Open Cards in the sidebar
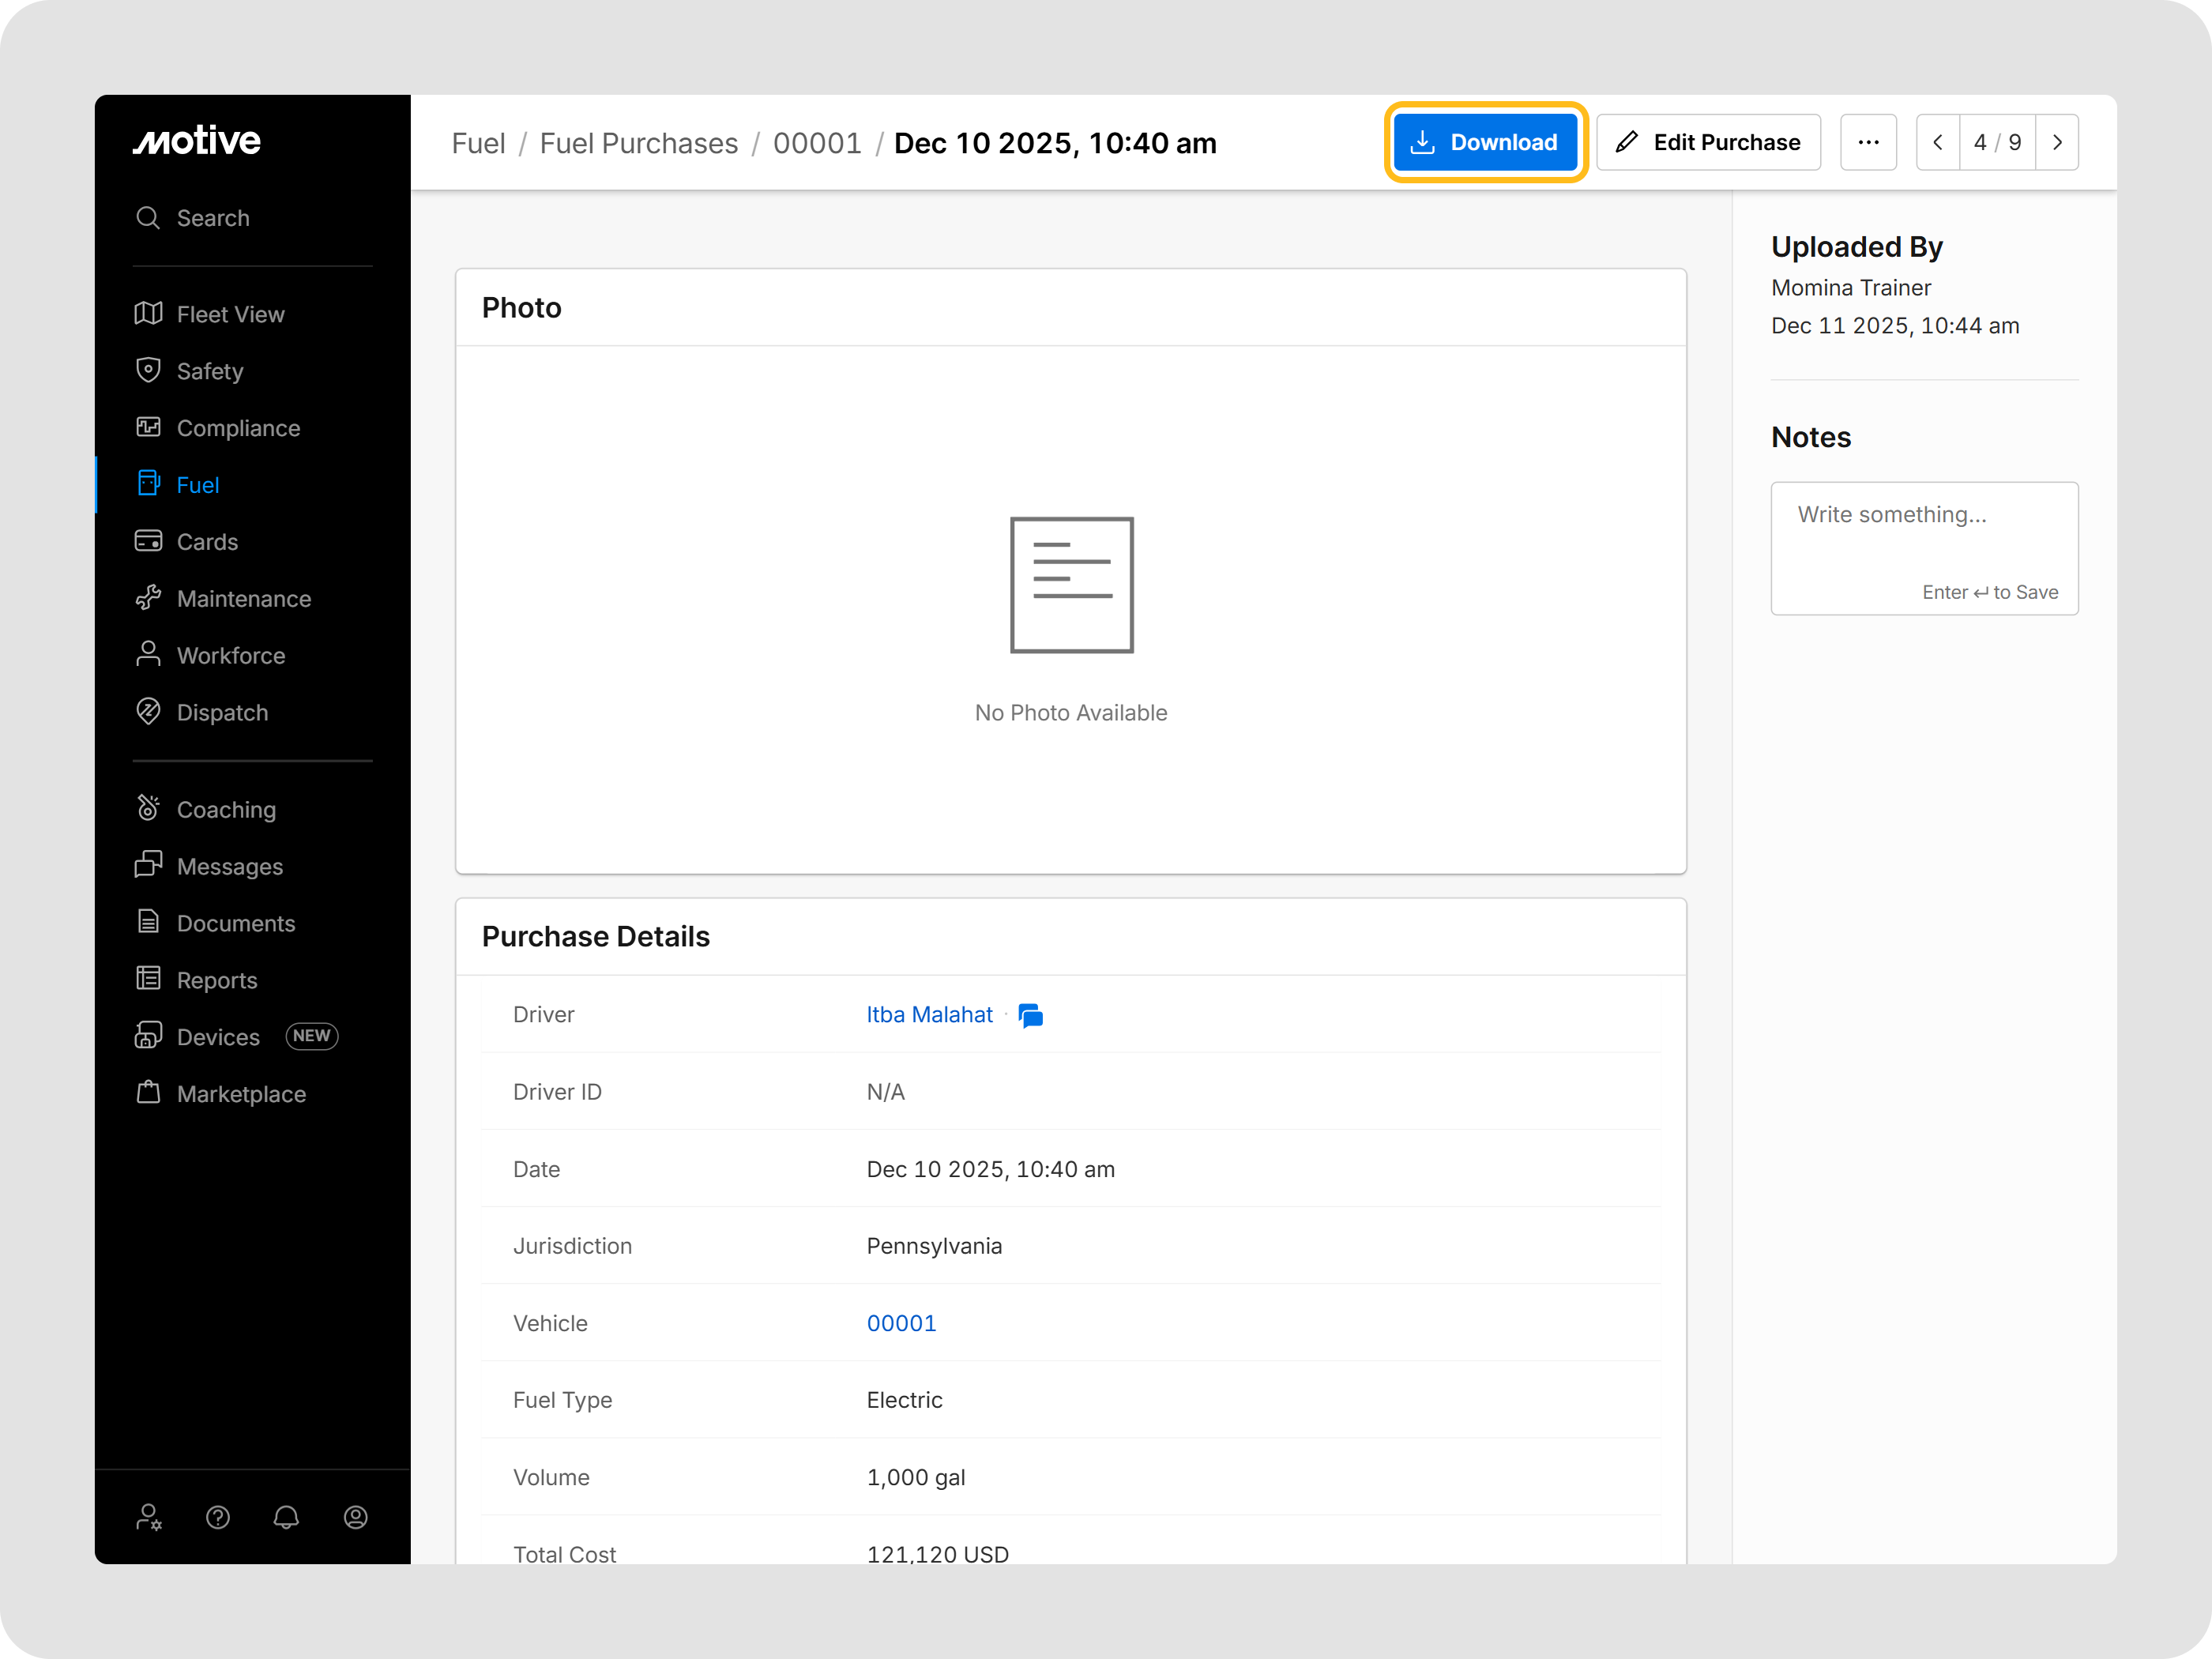The width and height of the screenshot is (2212, 1659). point(207,541)
